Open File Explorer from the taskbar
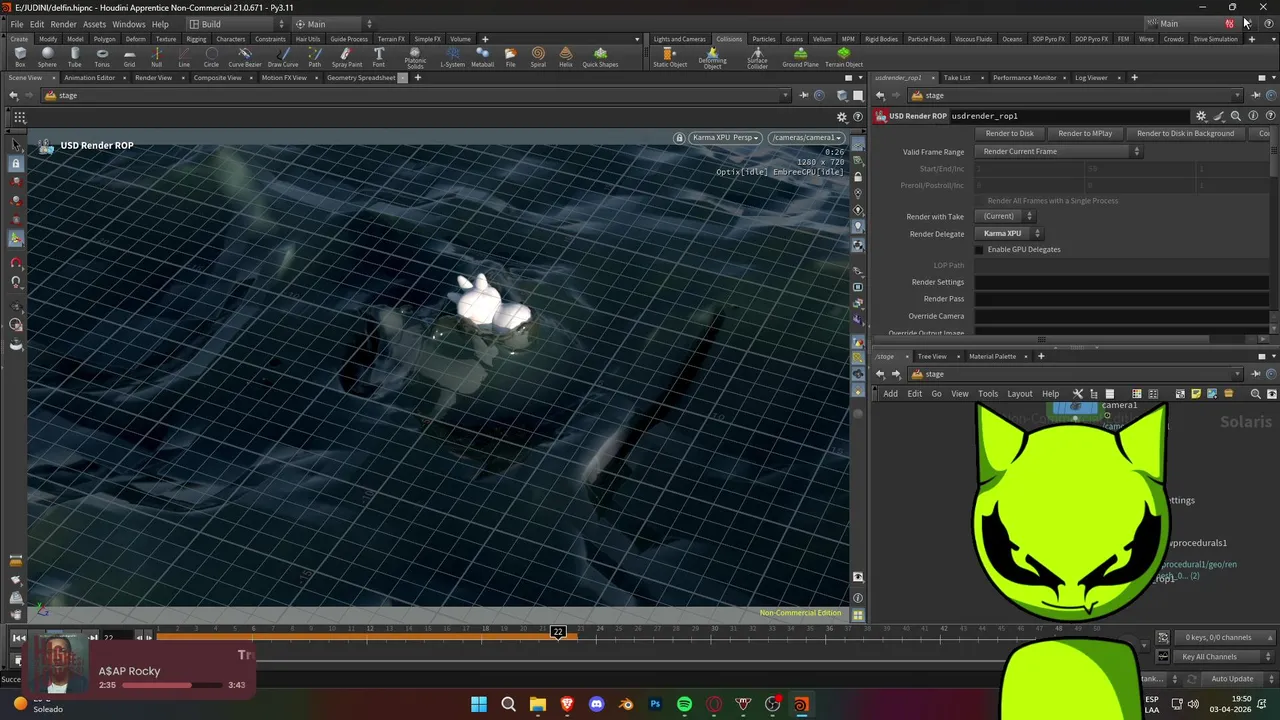 click(538, 704)
